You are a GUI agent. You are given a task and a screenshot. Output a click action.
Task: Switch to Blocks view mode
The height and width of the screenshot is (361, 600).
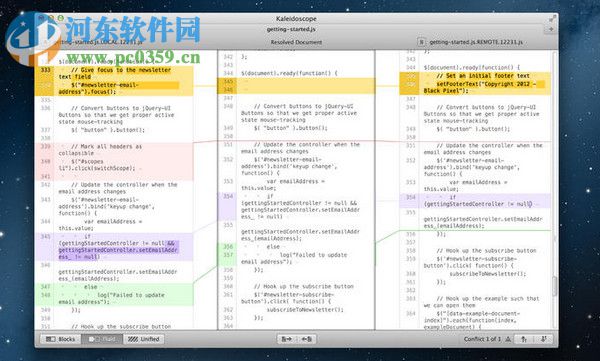point(60,339)
